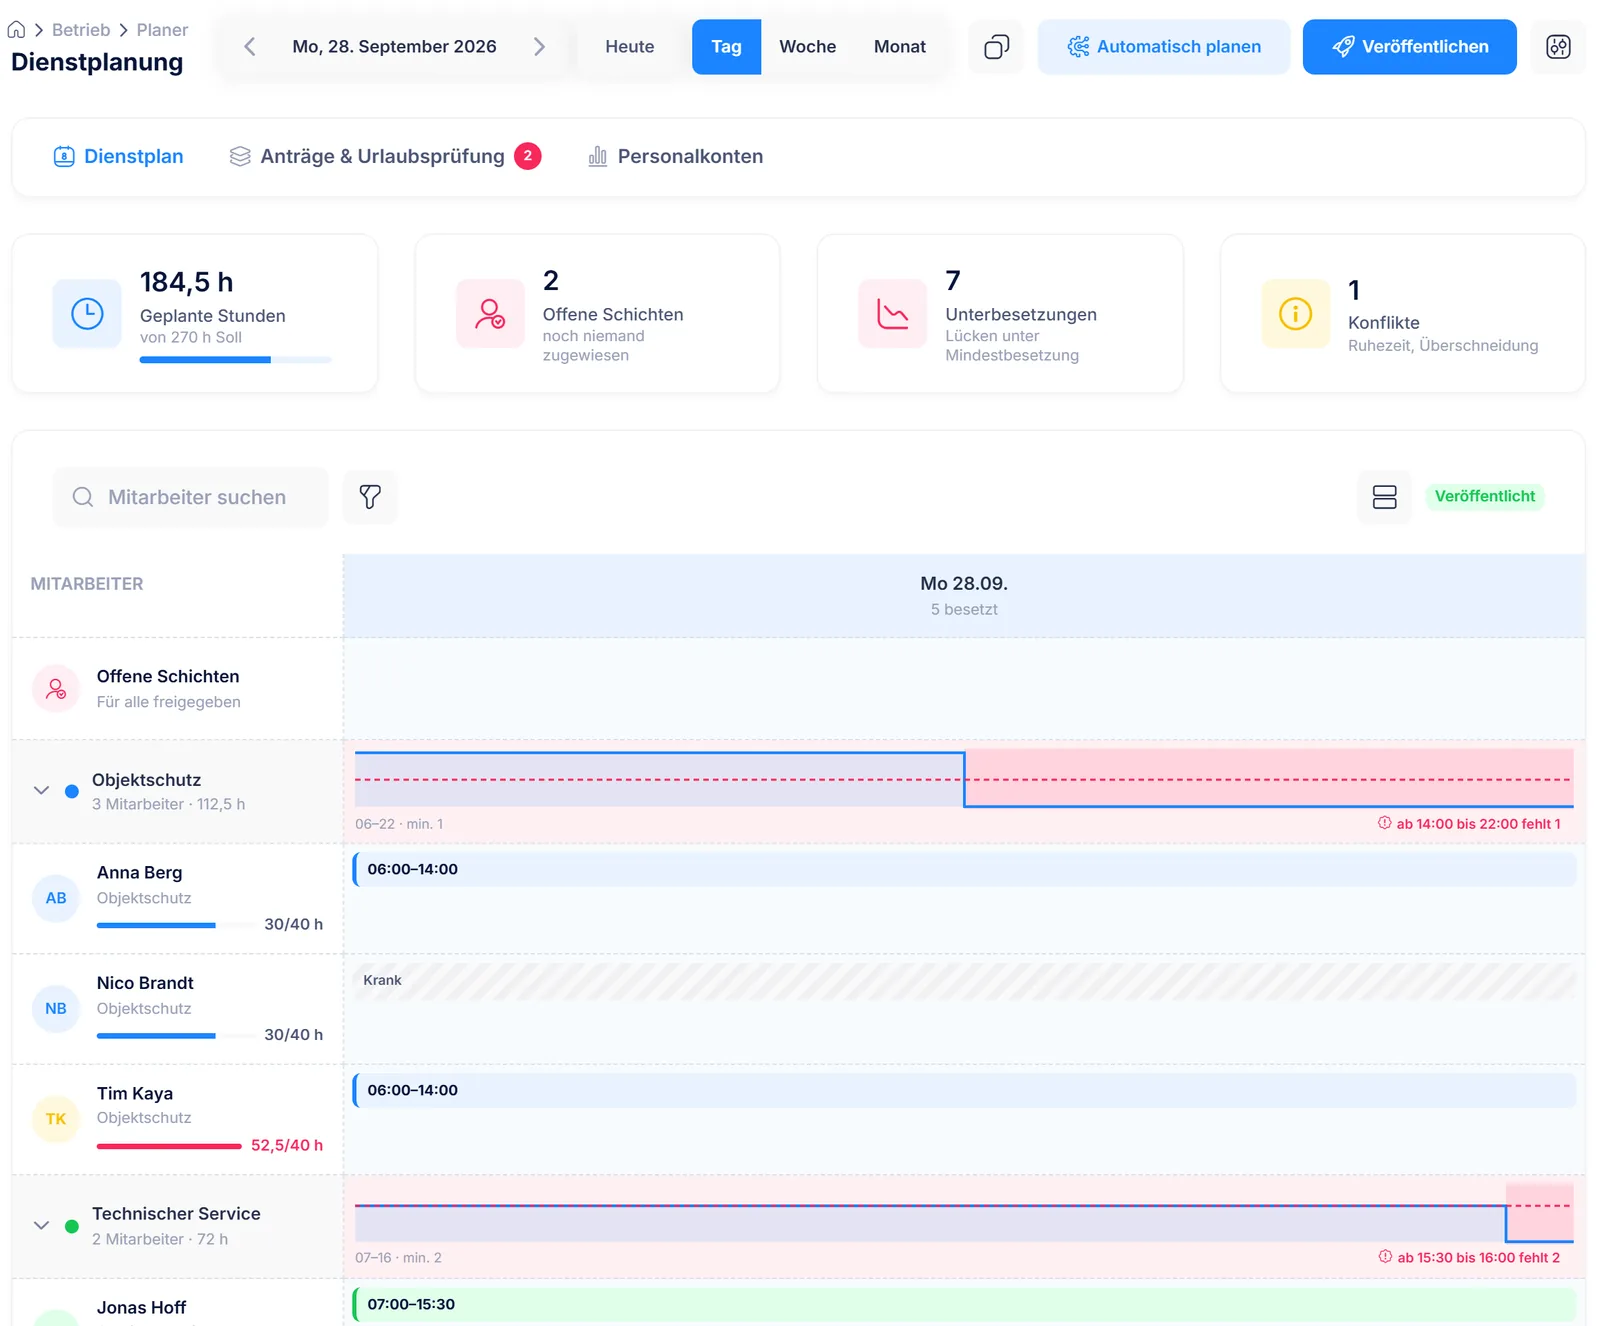
Task: Click the clock icon in Geplante Stunden card
Action: pyautogui.click(x=87, y=314)
